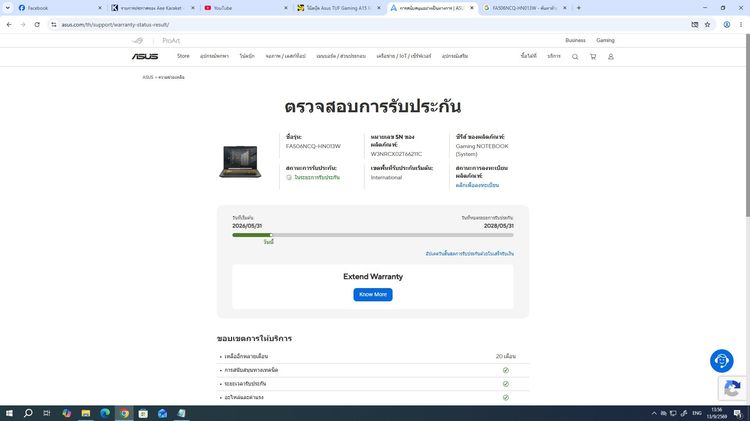Click the translate icon in address bar
This screenshot has height=421, width=750.
[x=695, y=24]
